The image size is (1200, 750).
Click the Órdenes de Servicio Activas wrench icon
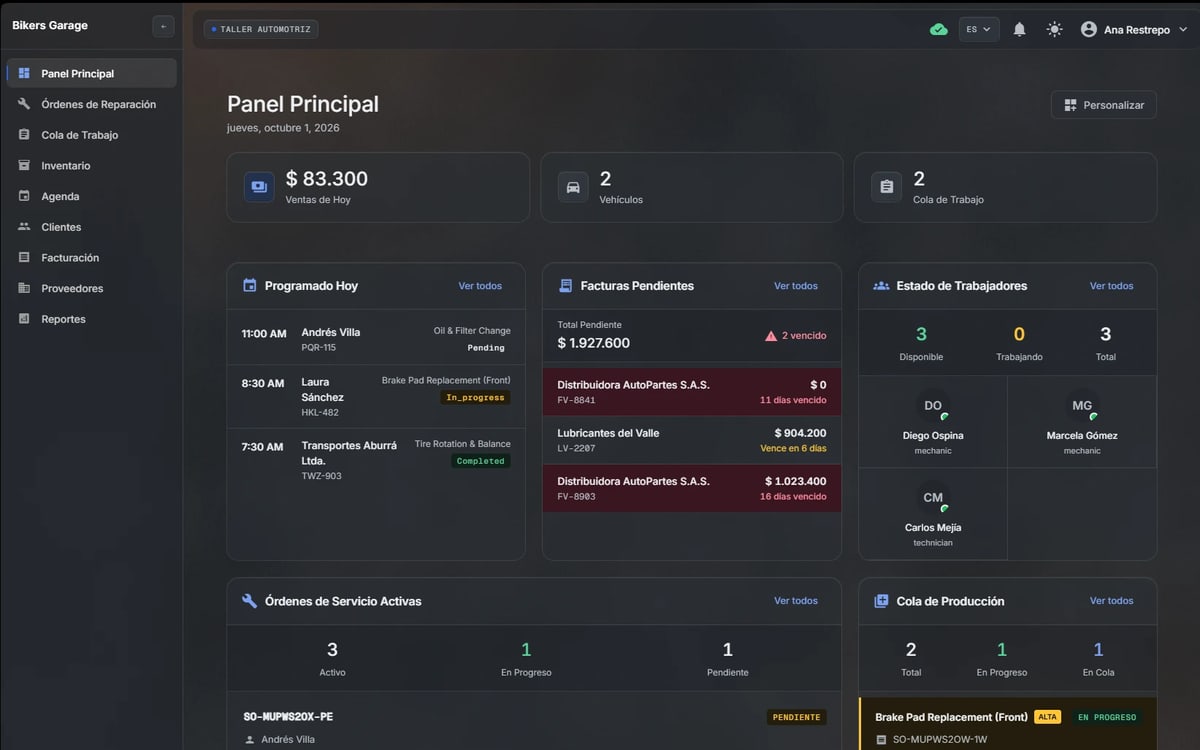(250, 601)
